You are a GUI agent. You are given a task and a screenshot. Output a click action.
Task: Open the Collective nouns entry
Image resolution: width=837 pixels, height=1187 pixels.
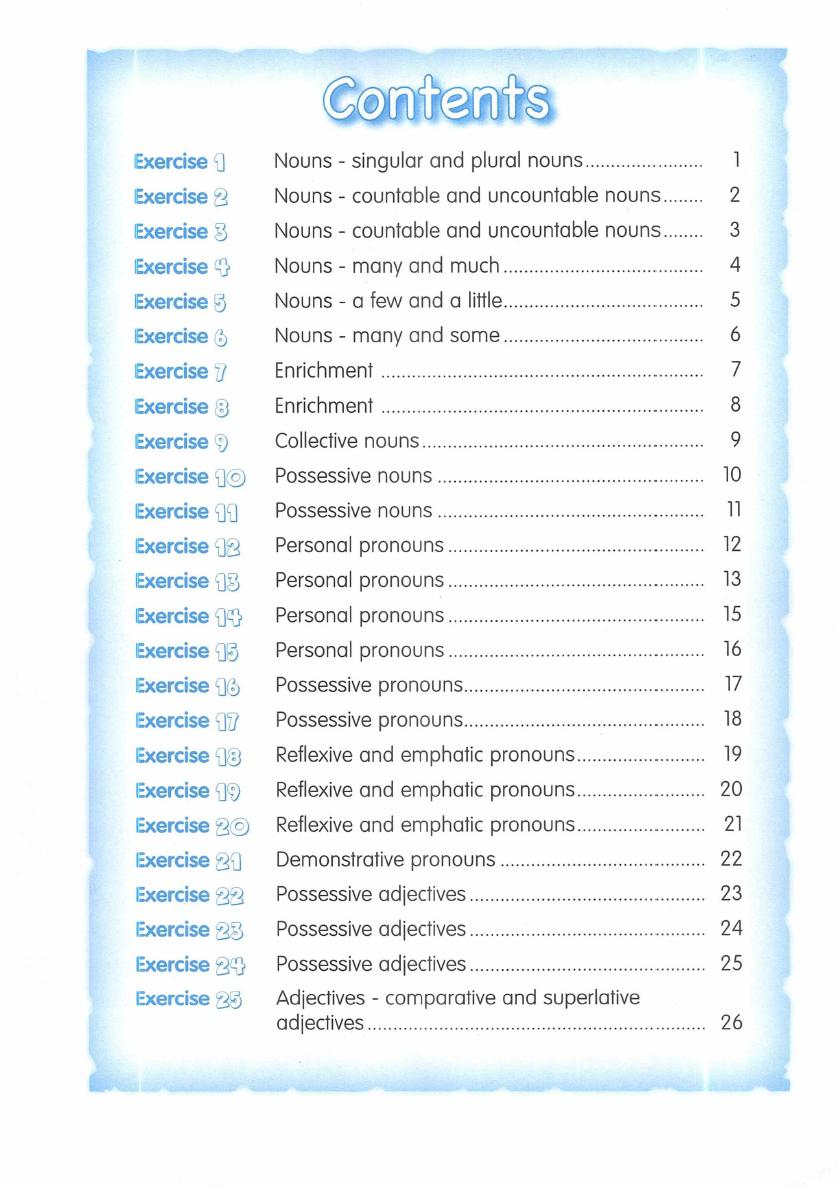click(x=347, y=441)
